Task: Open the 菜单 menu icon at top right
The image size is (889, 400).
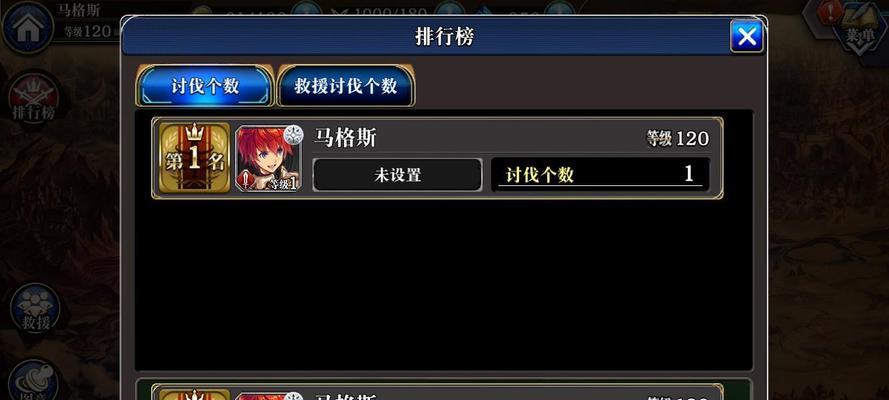Action: pos(861,28)
